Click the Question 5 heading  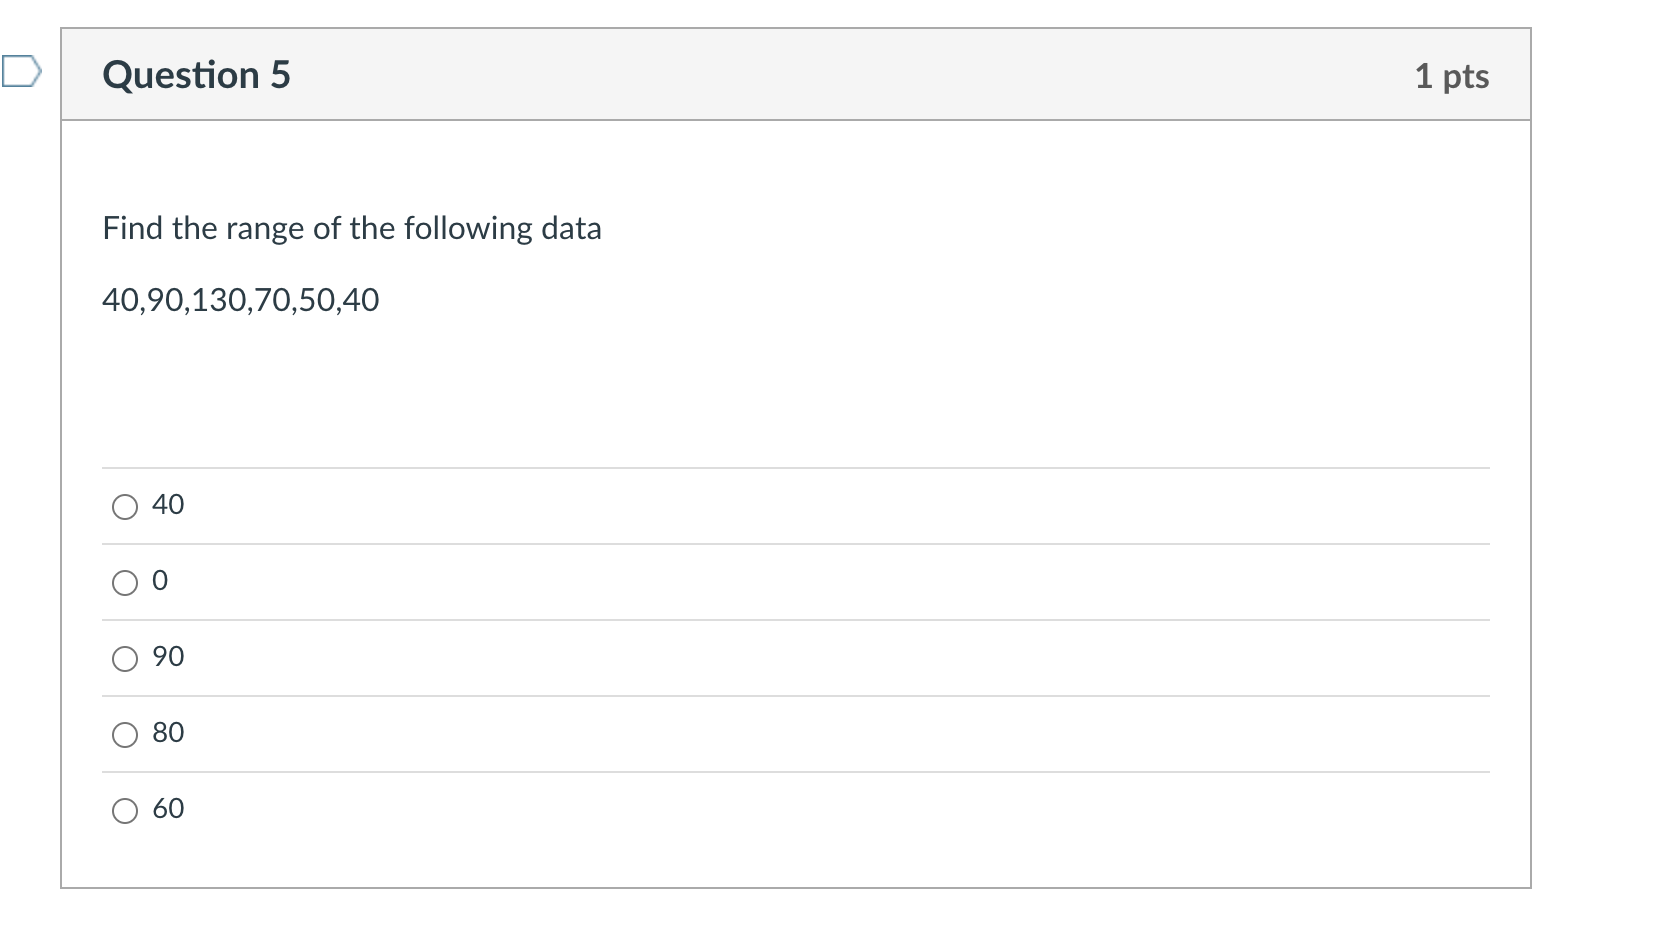pos(196,75)
